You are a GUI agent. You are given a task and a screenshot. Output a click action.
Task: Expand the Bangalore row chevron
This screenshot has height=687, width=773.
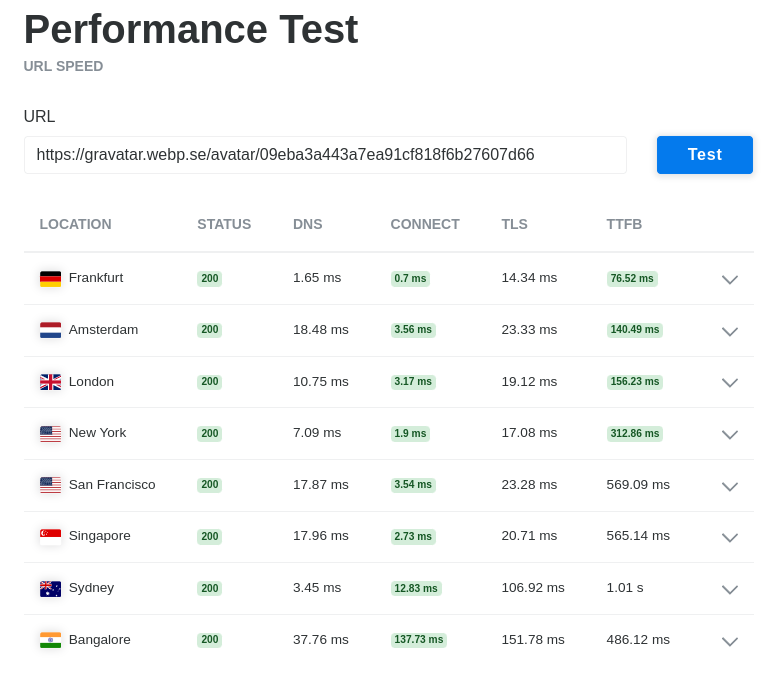click(x=730, y=641)
